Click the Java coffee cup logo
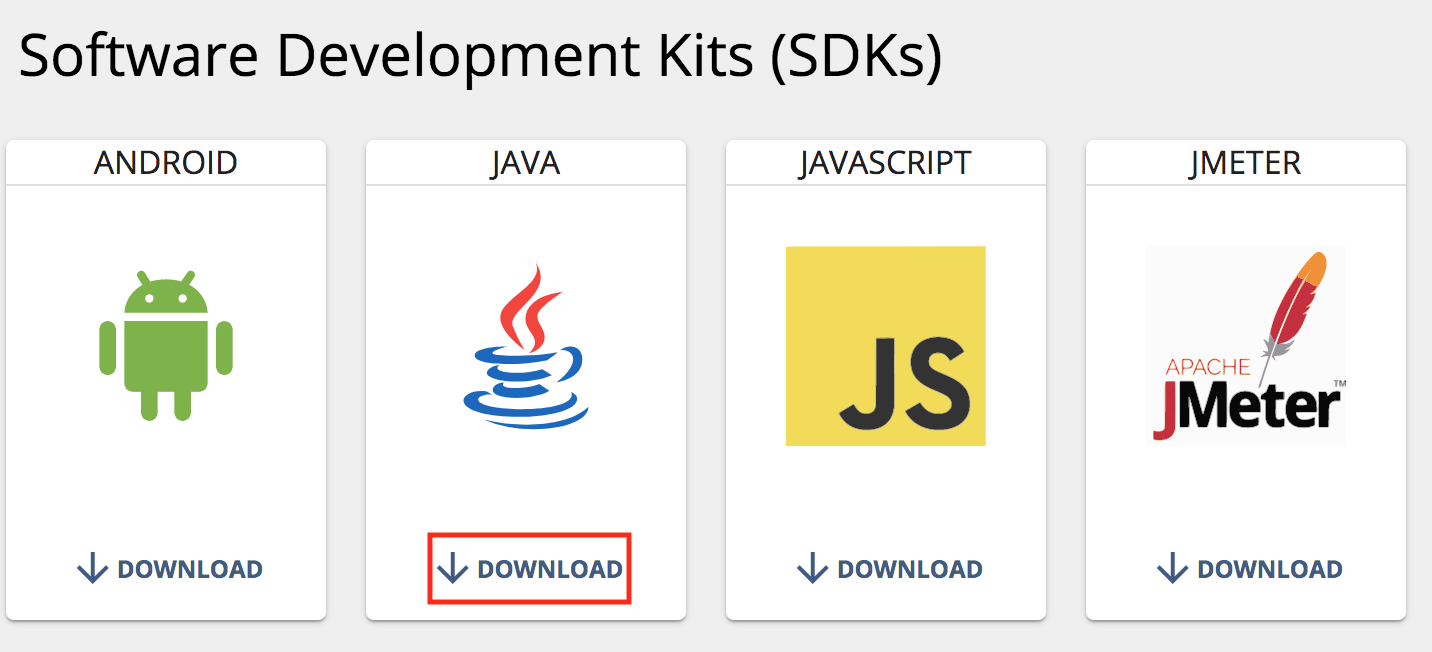This screenshot has height=652, width=1432. tap(526, 346)
